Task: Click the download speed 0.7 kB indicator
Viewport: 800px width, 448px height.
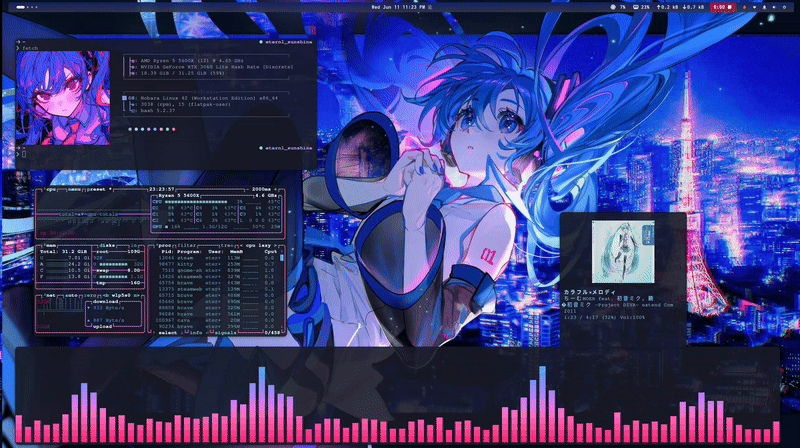Action: coord(693,7)
